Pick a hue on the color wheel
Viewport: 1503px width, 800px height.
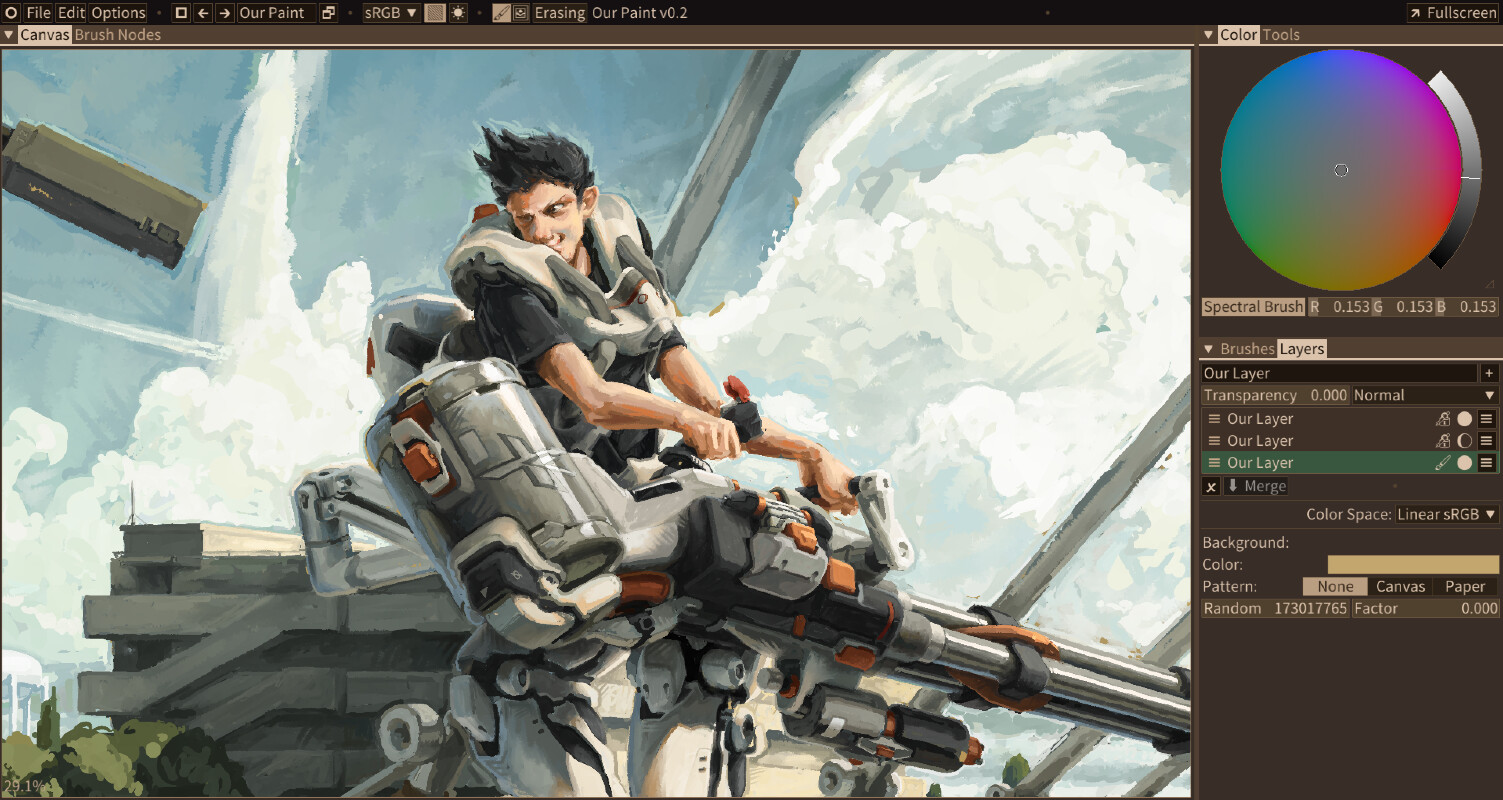pos(1341,170)
